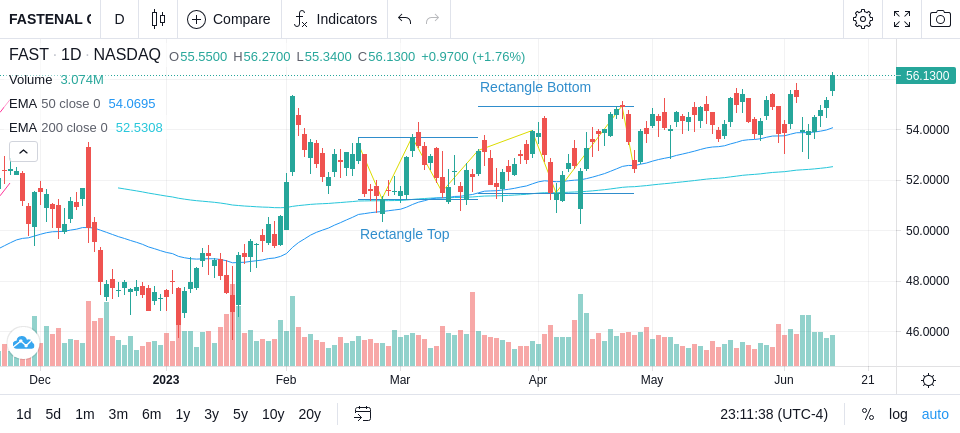960x433 pixels.
Task: Open the Indicators fx menu
Action: click(335, 19)
